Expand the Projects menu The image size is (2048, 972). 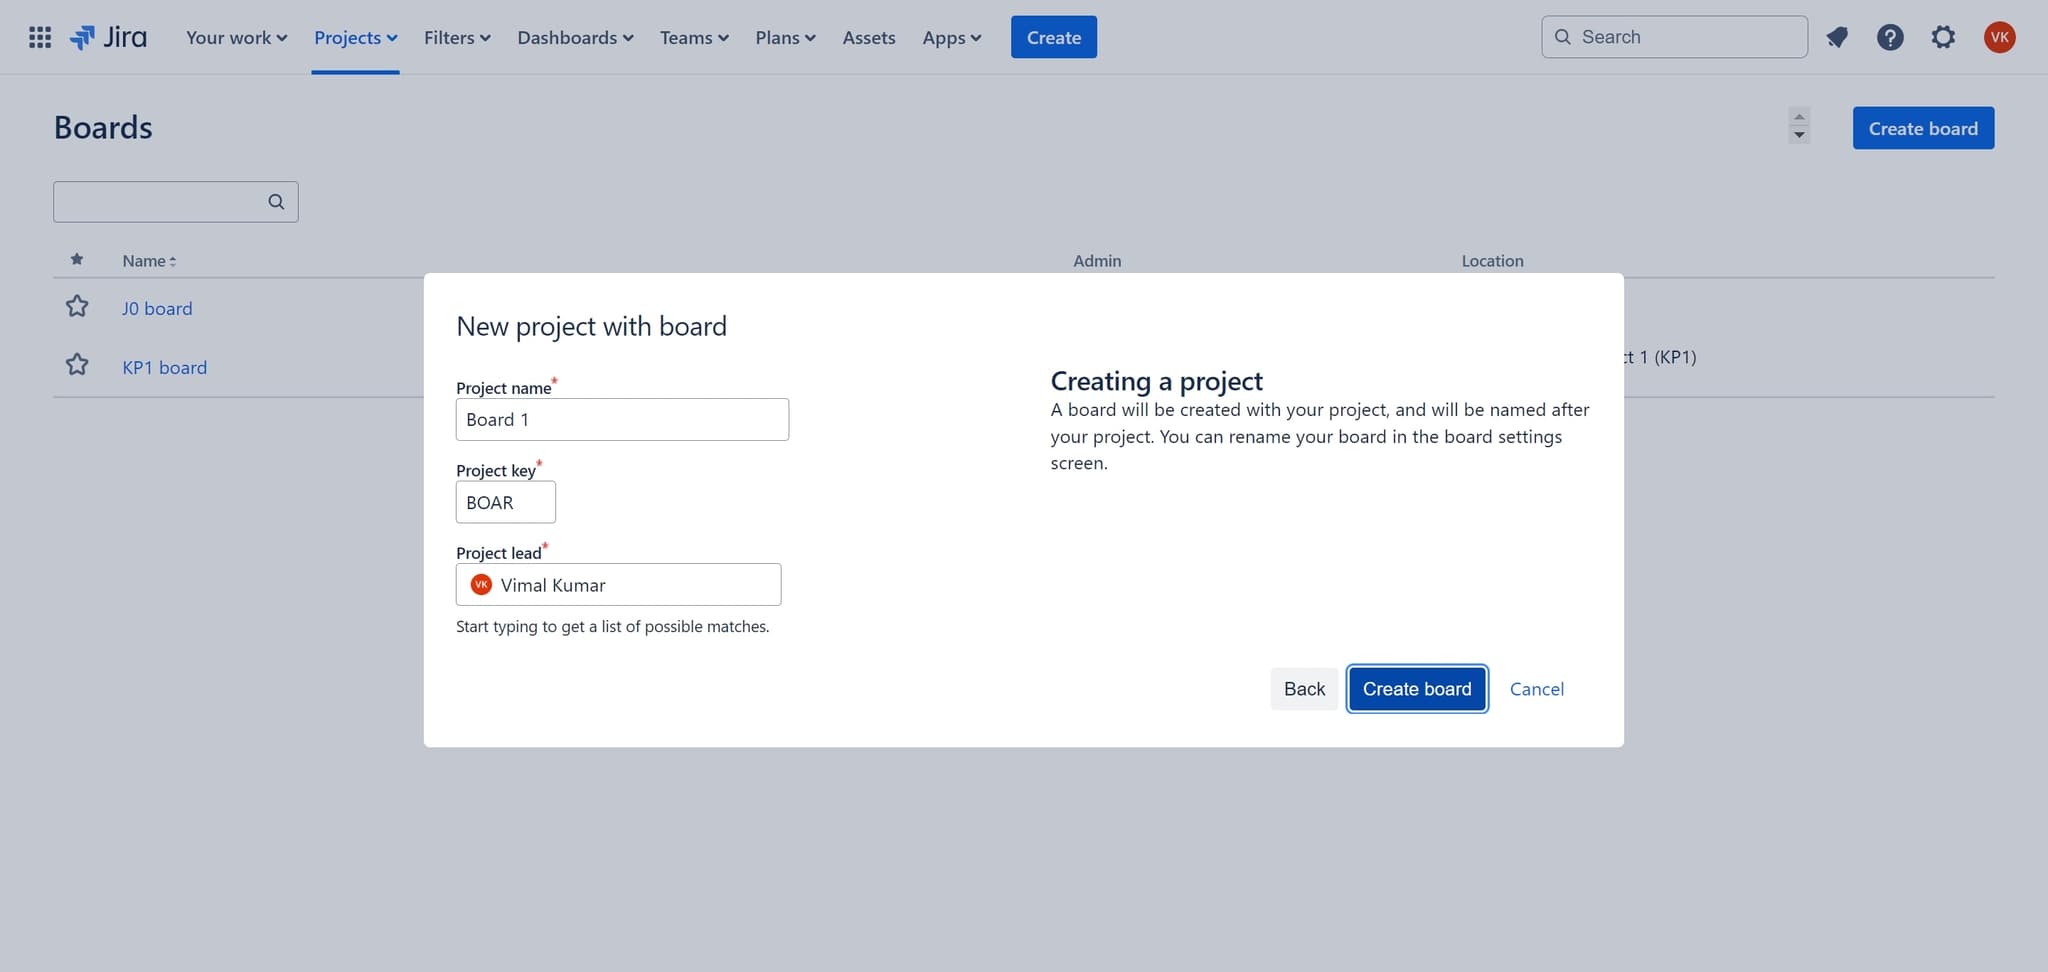[x=355, y=37]
